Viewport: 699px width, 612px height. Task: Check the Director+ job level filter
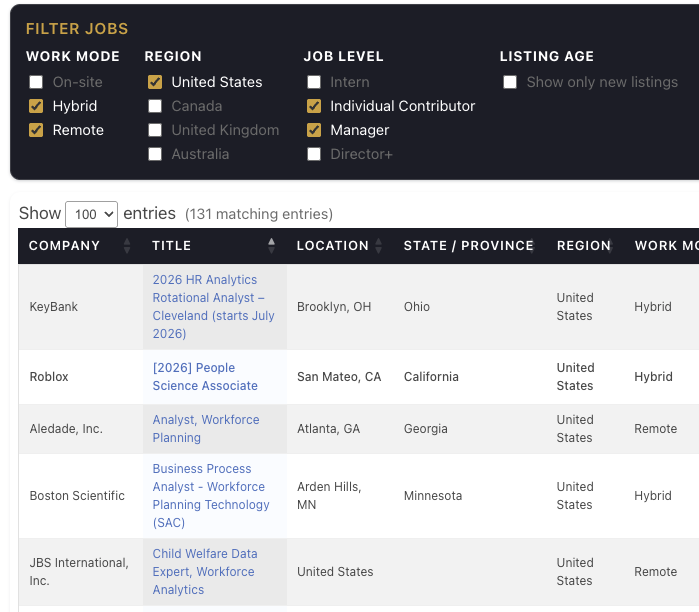click(x=314, y=154)
